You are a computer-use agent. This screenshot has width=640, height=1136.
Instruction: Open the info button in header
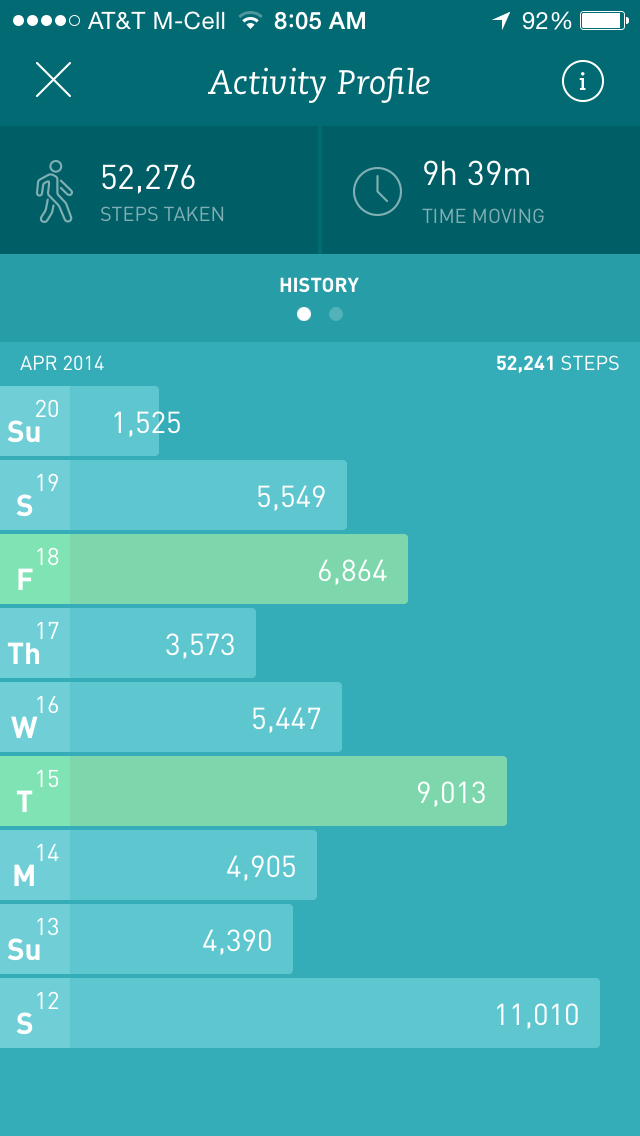pos(583,81)
